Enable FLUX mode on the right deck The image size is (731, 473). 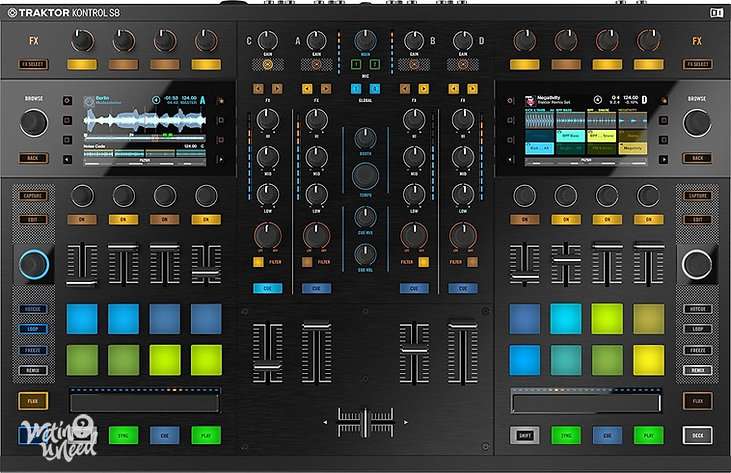pyautogui.click(x=697, y=401)
